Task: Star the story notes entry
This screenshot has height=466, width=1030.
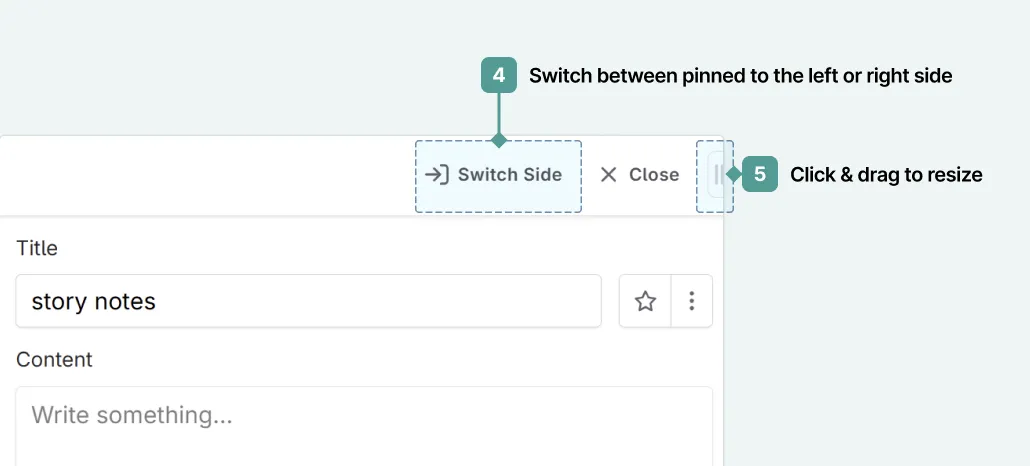Action: pos(646,301)
